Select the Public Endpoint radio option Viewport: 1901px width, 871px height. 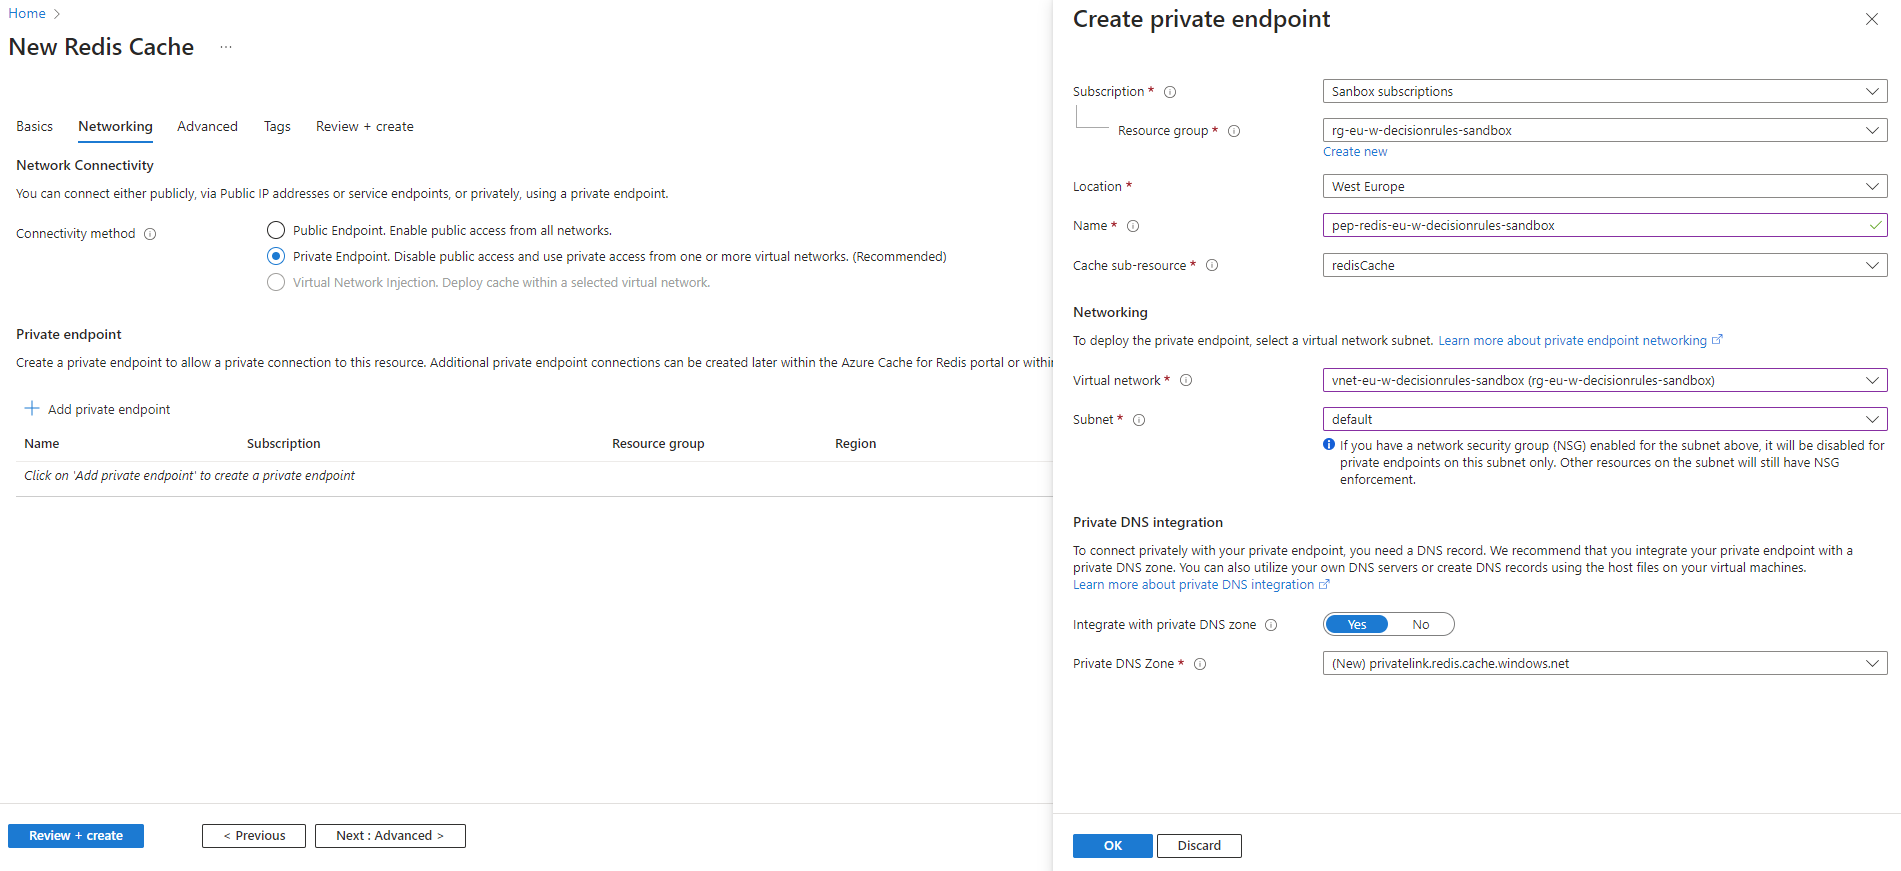click(x=276, y=231)
